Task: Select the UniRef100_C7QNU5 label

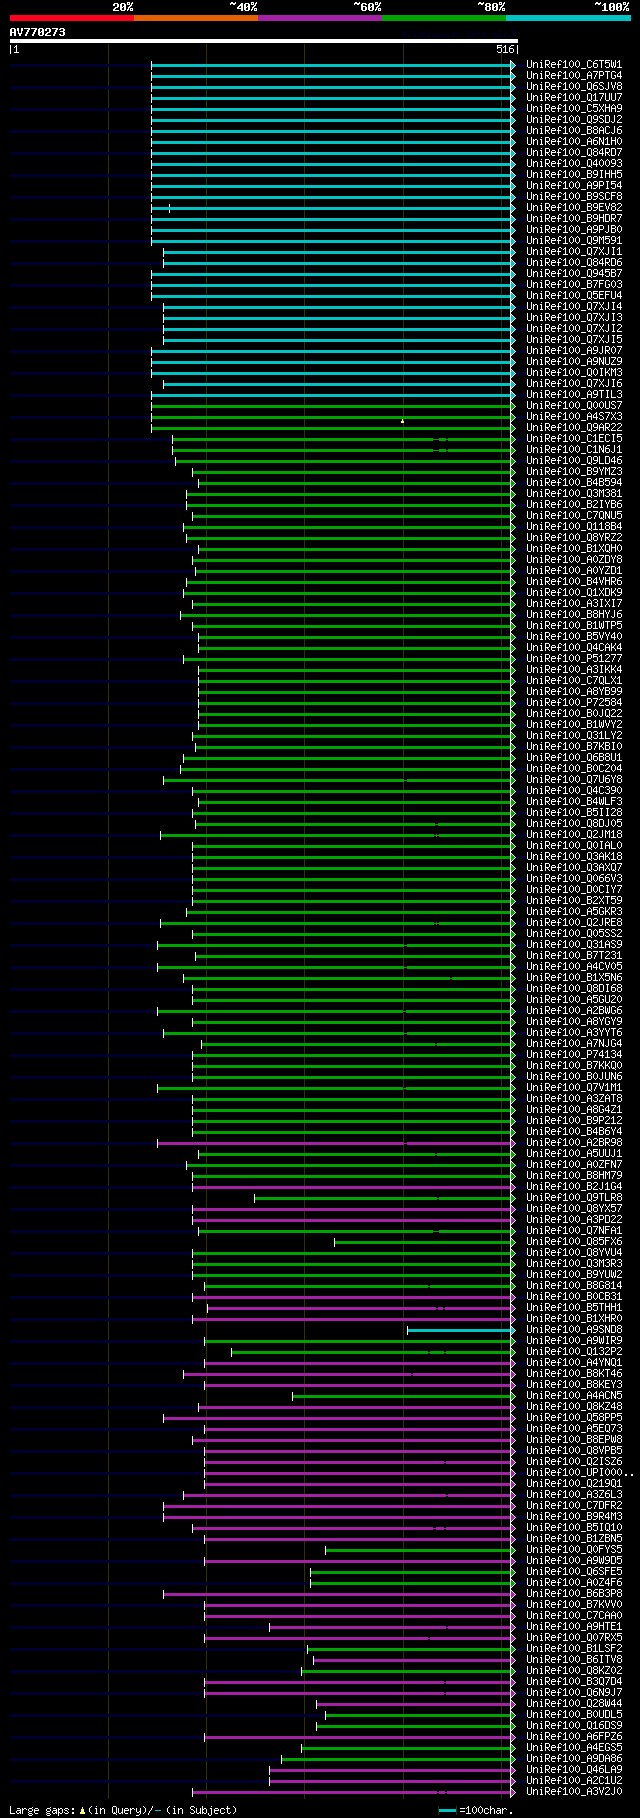Action: 574,516
